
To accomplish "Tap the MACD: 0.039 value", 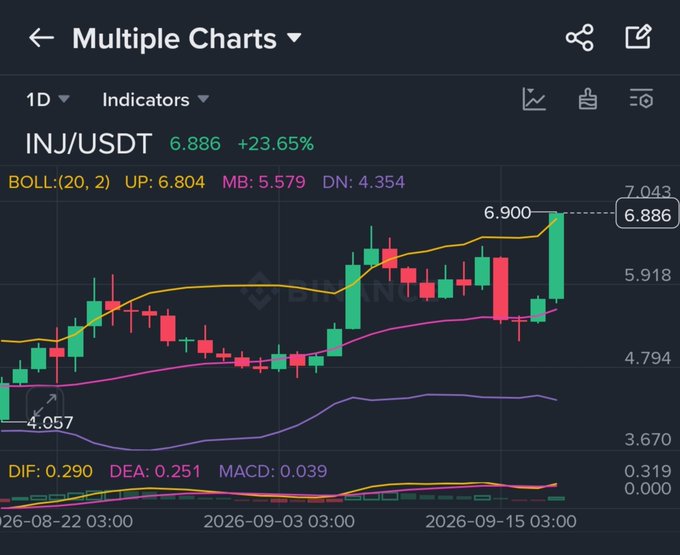I will coord(273,471).
